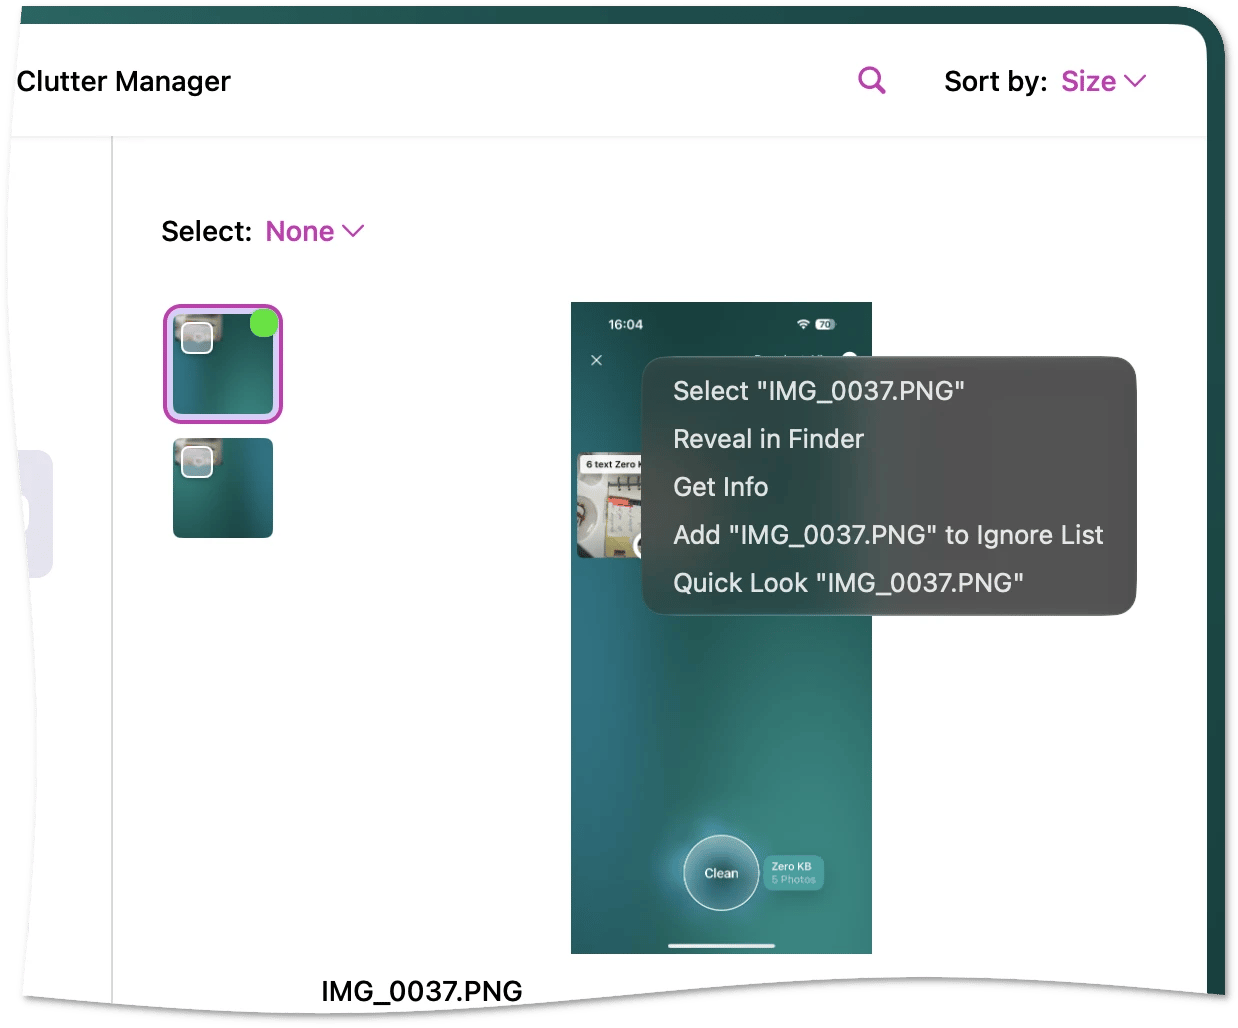Open search with the magnifier icon
Screen dimensions: 1238x1028
pyautogui.click(x=872, y=81)
